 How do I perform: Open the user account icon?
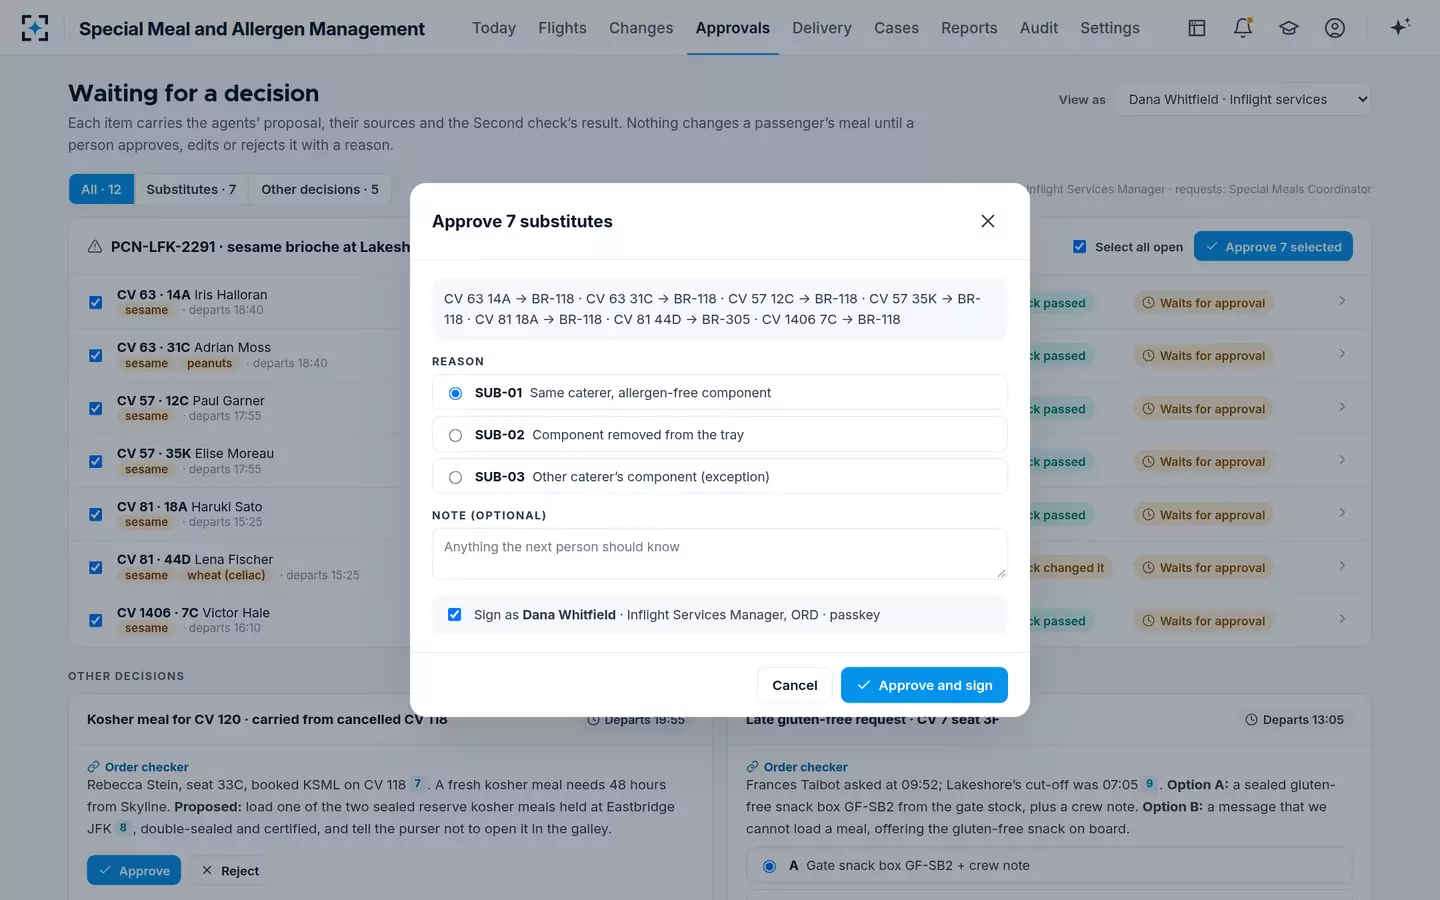click(x=1335, y=28)
